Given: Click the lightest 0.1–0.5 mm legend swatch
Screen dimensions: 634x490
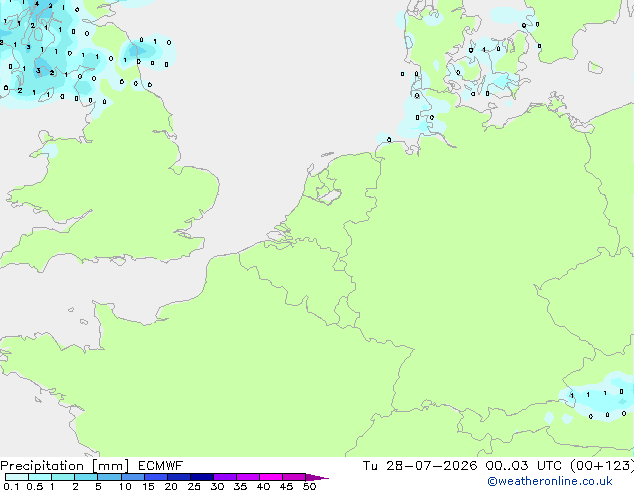Looking at the screenshot, I should (x=17, y=477).
